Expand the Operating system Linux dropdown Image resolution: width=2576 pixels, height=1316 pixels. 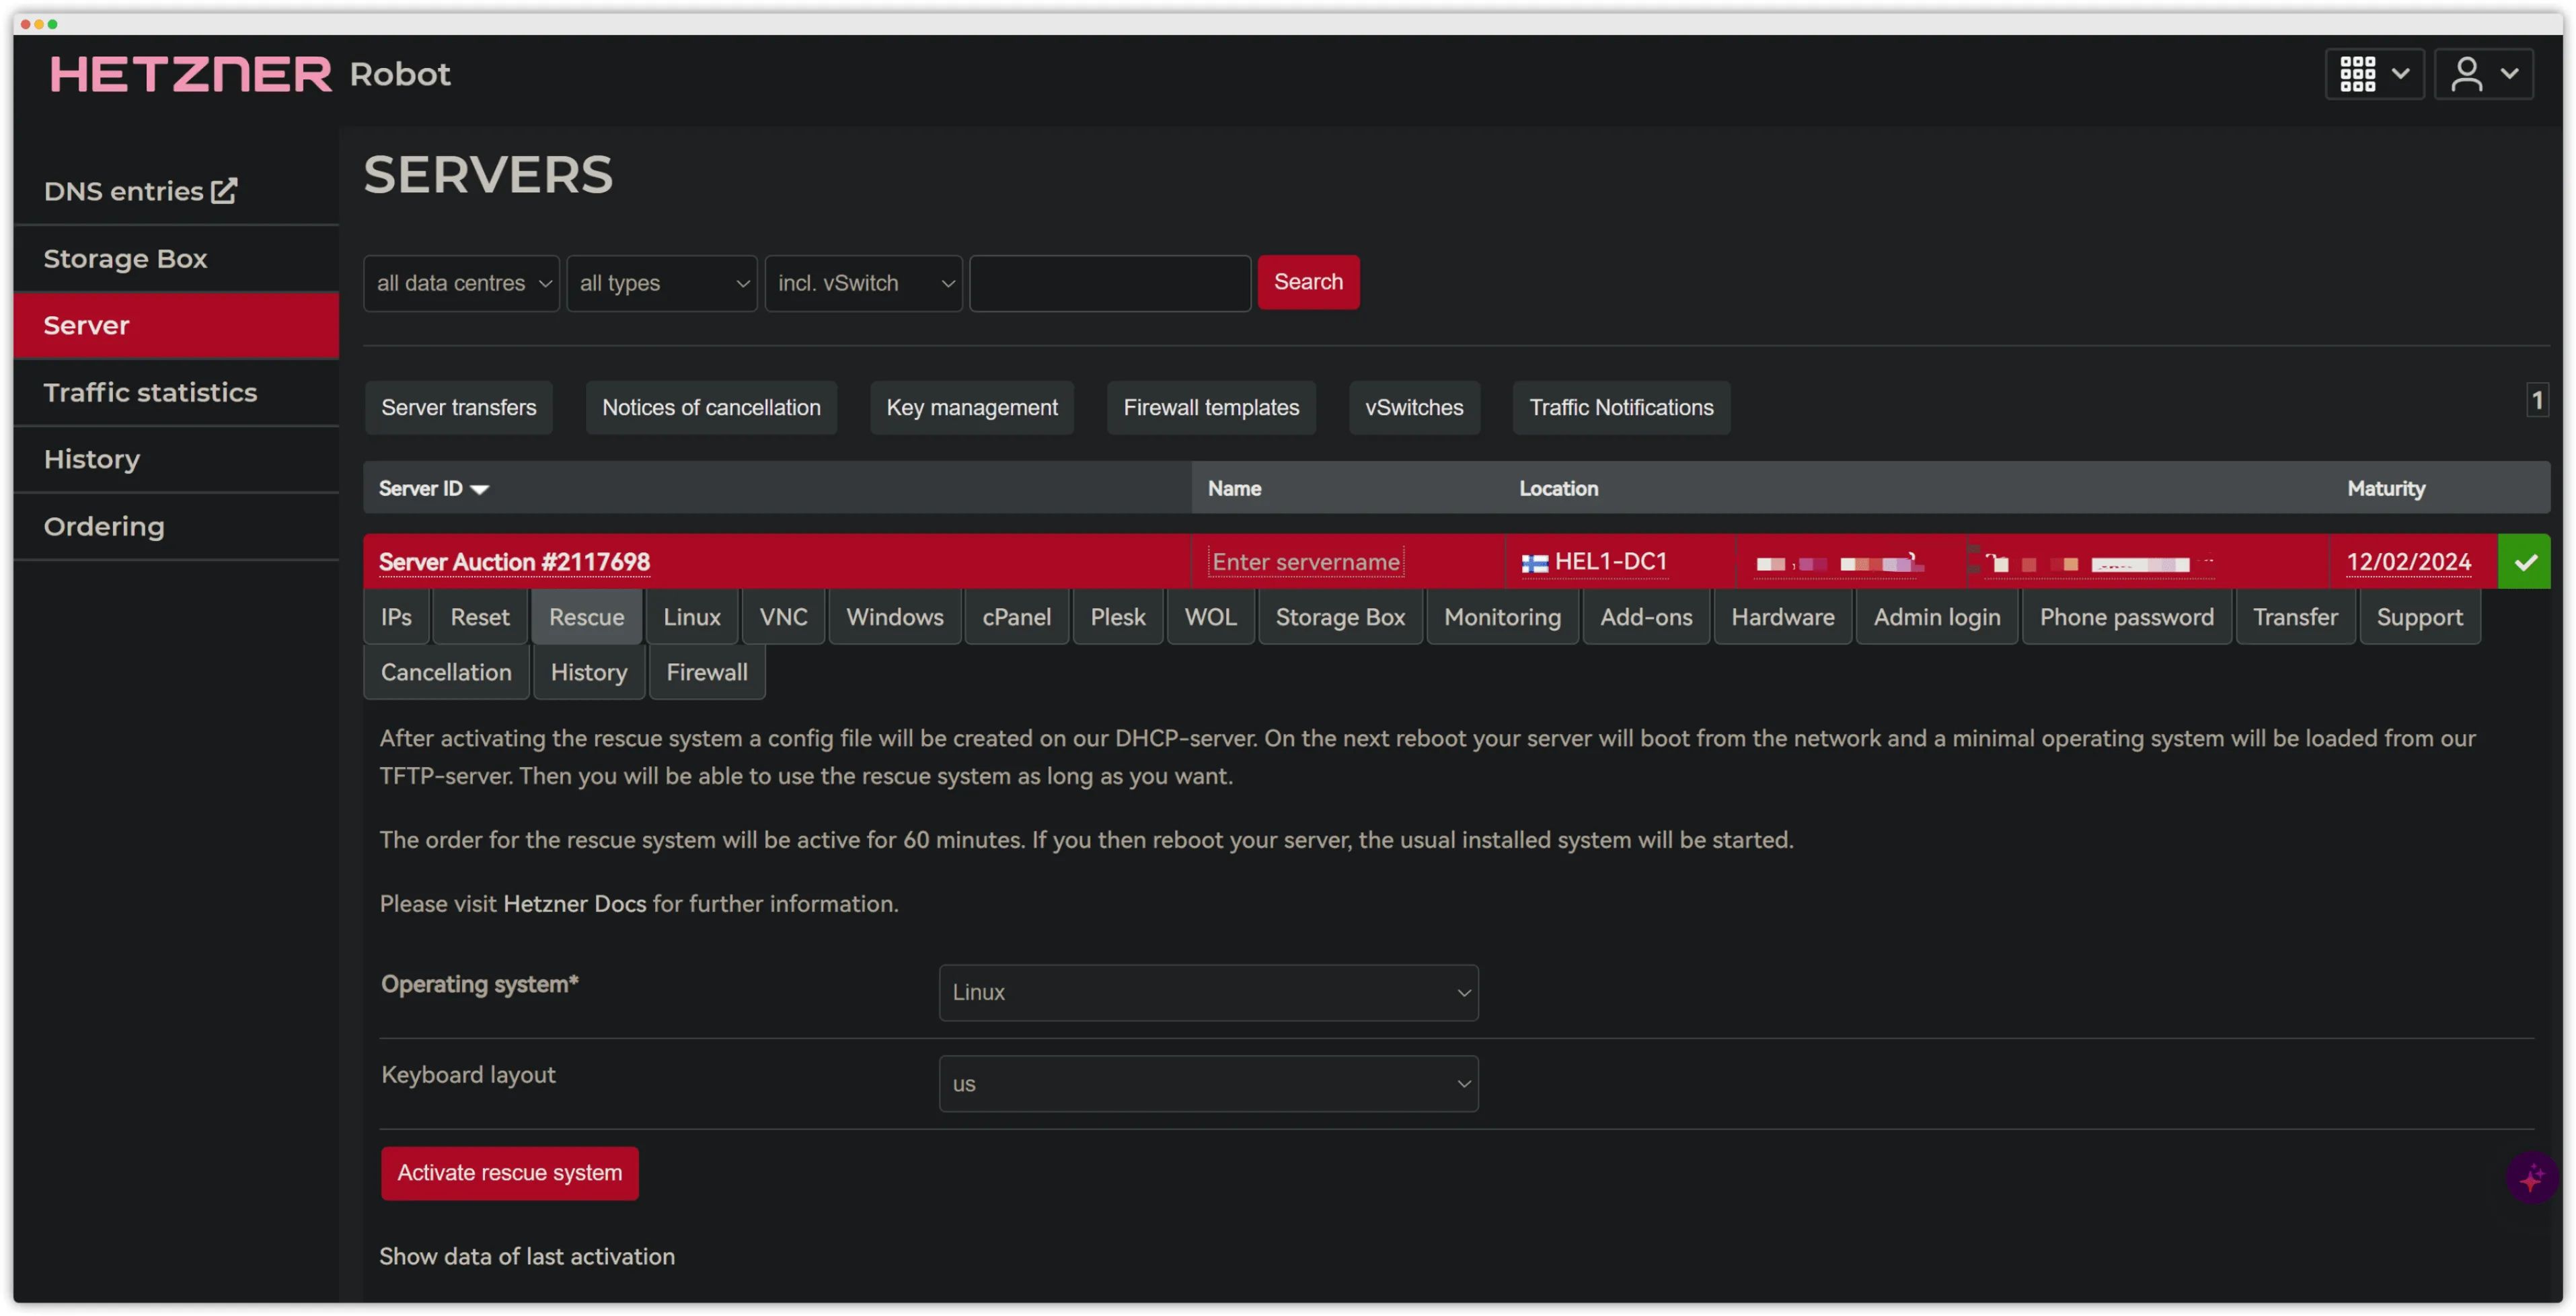tap(1208, 992)
